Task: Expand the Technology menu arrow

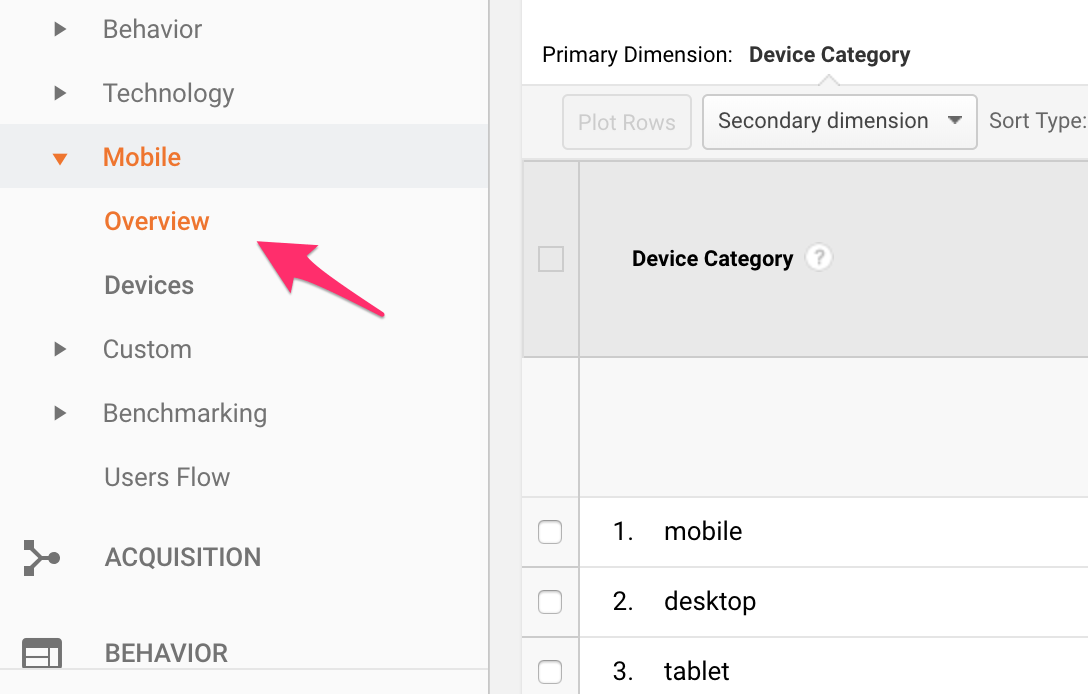Action: tap(60, 93)
